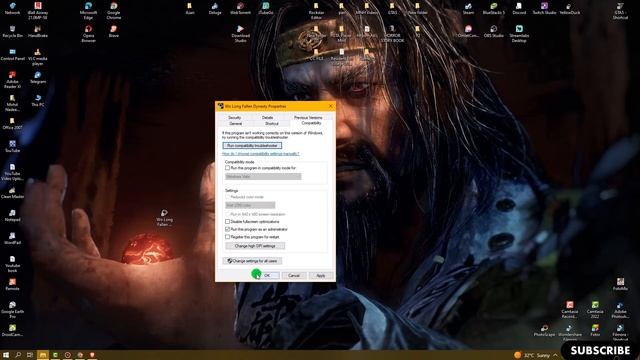Select HandBrake desktop shortcut
The width and height of the screenshot is (640, 360).
pyautogui.click(x=38, y=32)
